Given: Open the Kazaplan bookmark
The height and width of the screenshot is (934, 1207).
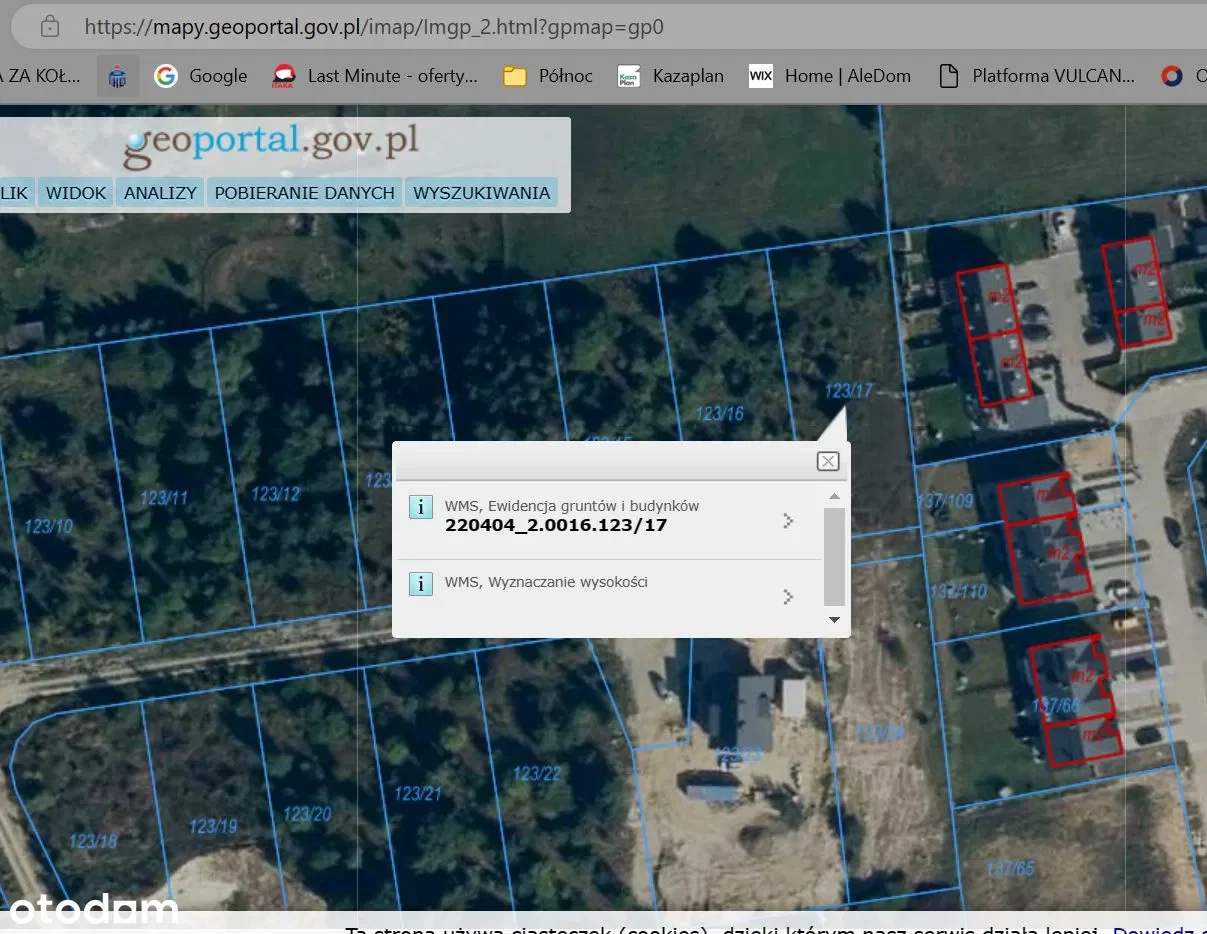Looking at the screenshot, I should pos(670,76).
